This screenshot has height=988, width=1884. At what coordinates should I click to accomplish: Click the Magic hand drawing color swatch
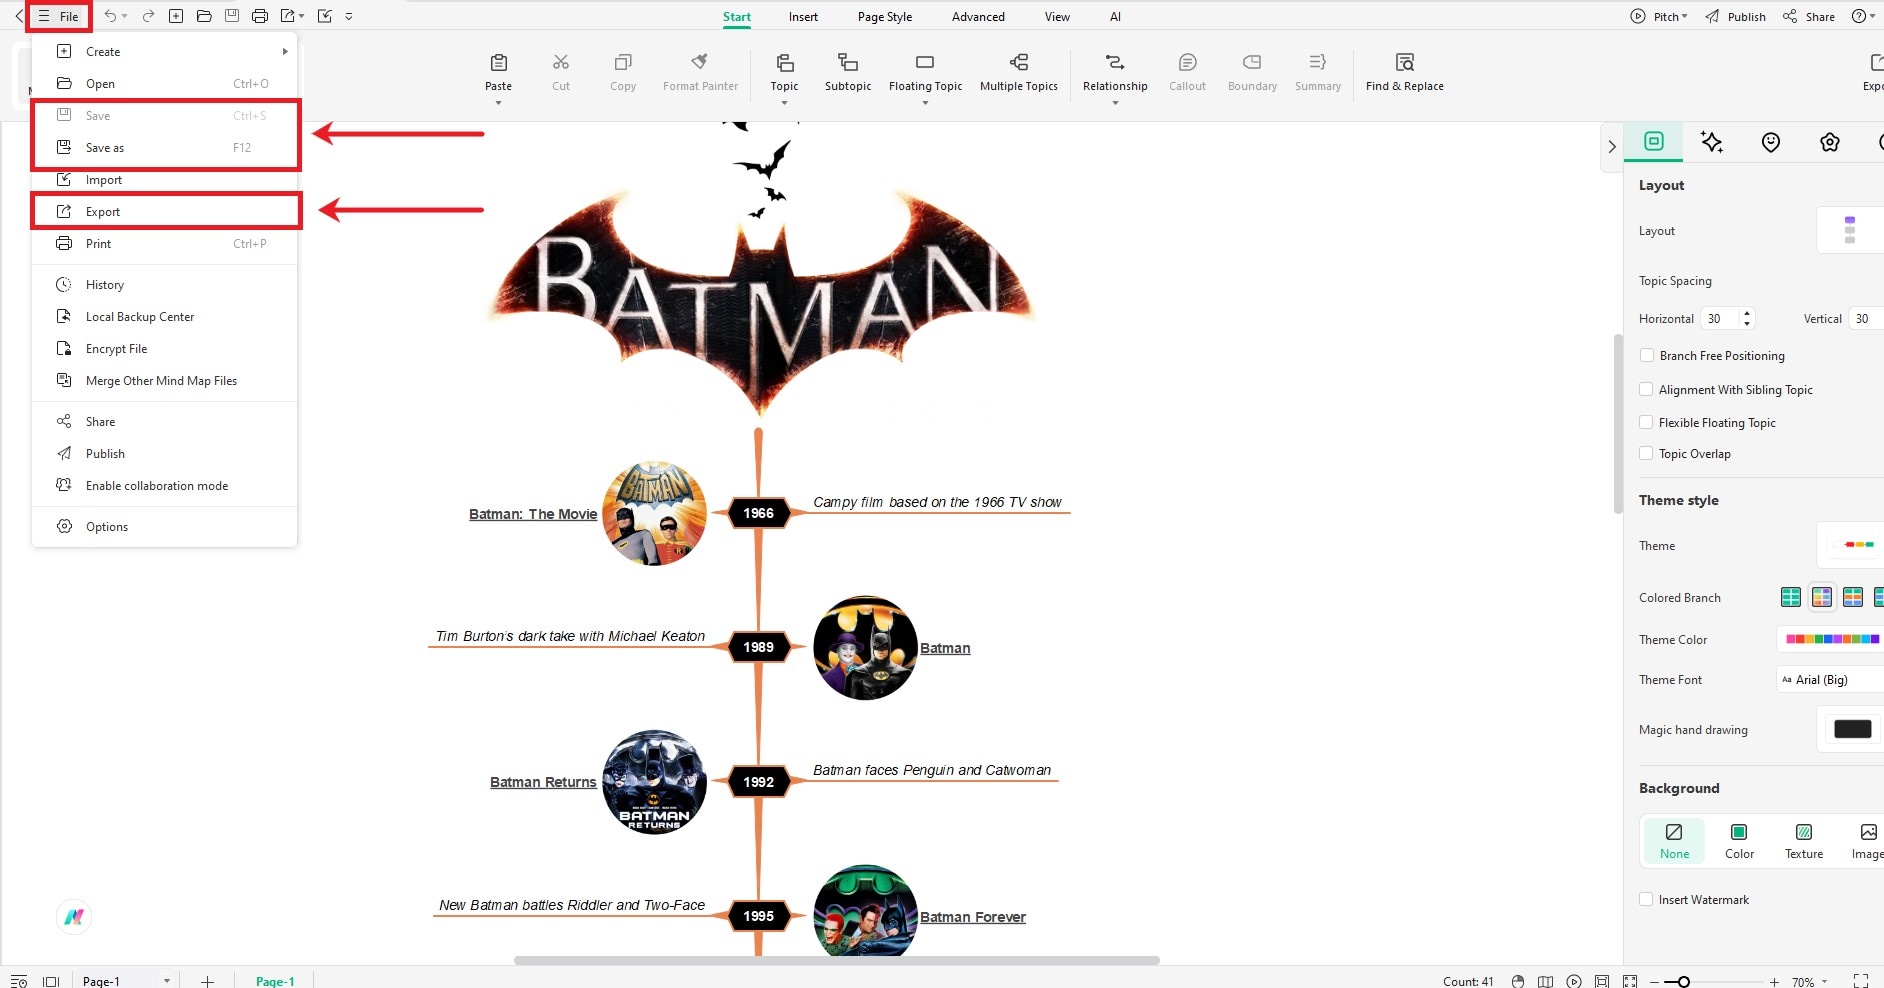pyautogui.click(x=1852, y=729)
